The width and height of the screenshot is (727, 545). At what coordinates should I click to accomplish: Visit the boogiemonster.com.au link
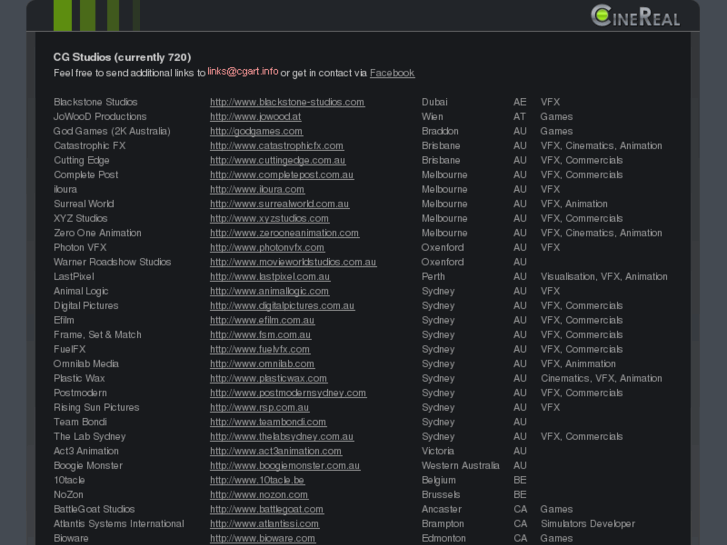coord(285,466)
